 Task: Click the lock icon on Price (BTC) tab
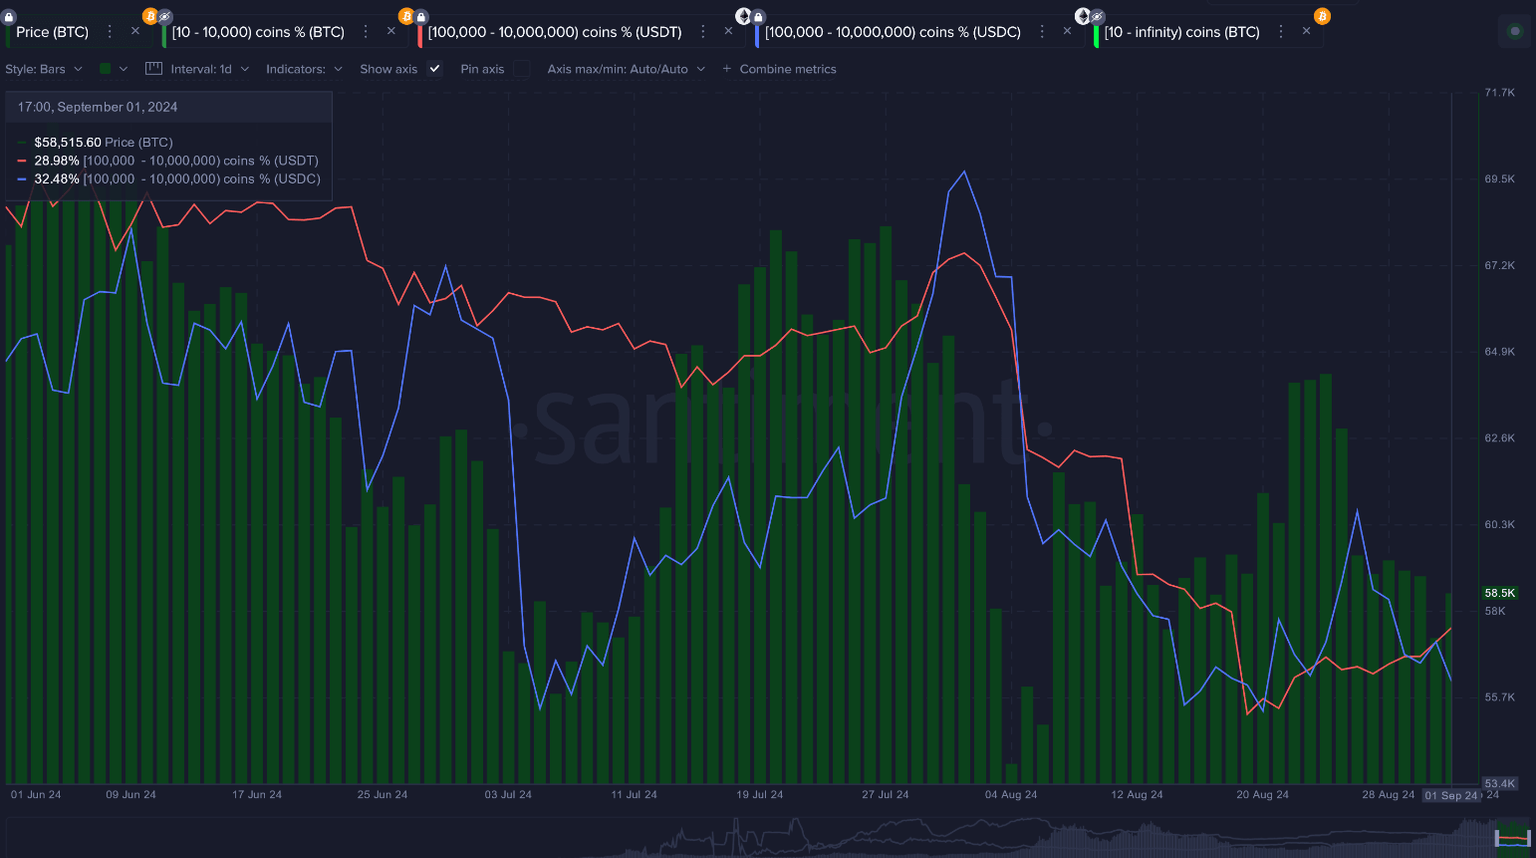(9, 17)
